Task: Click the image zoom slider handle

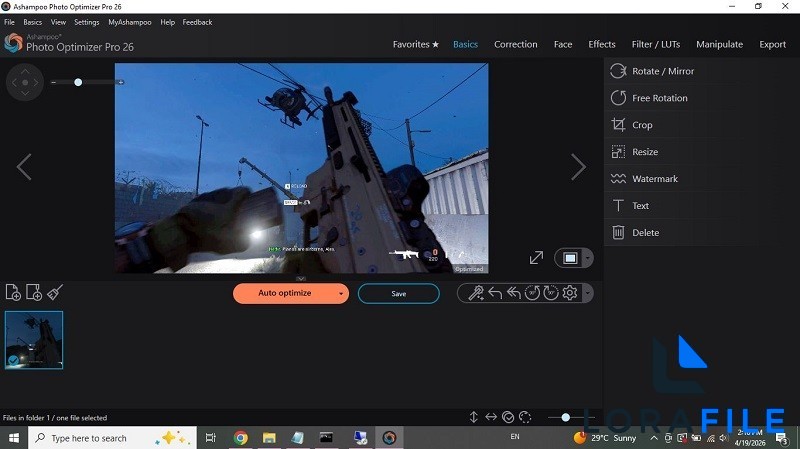Action: (x=78, y=82)
